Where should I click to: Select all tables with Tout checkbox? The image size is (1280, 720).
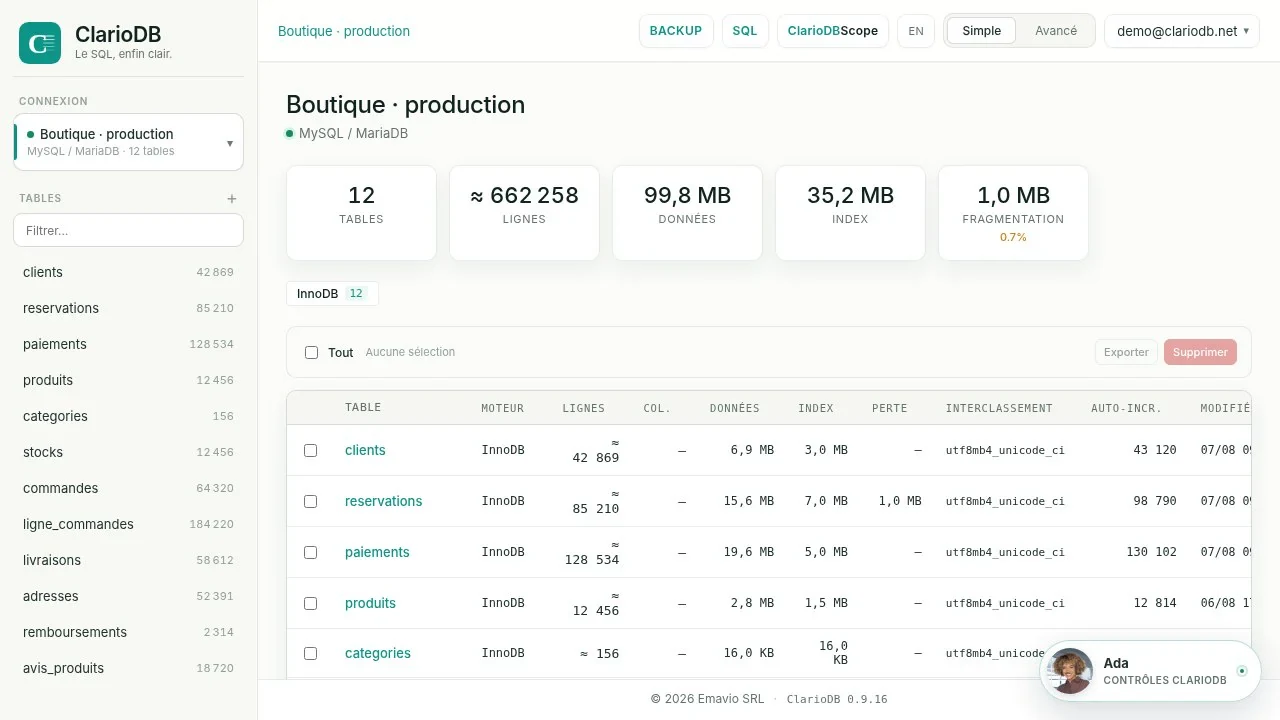point(311,352)
